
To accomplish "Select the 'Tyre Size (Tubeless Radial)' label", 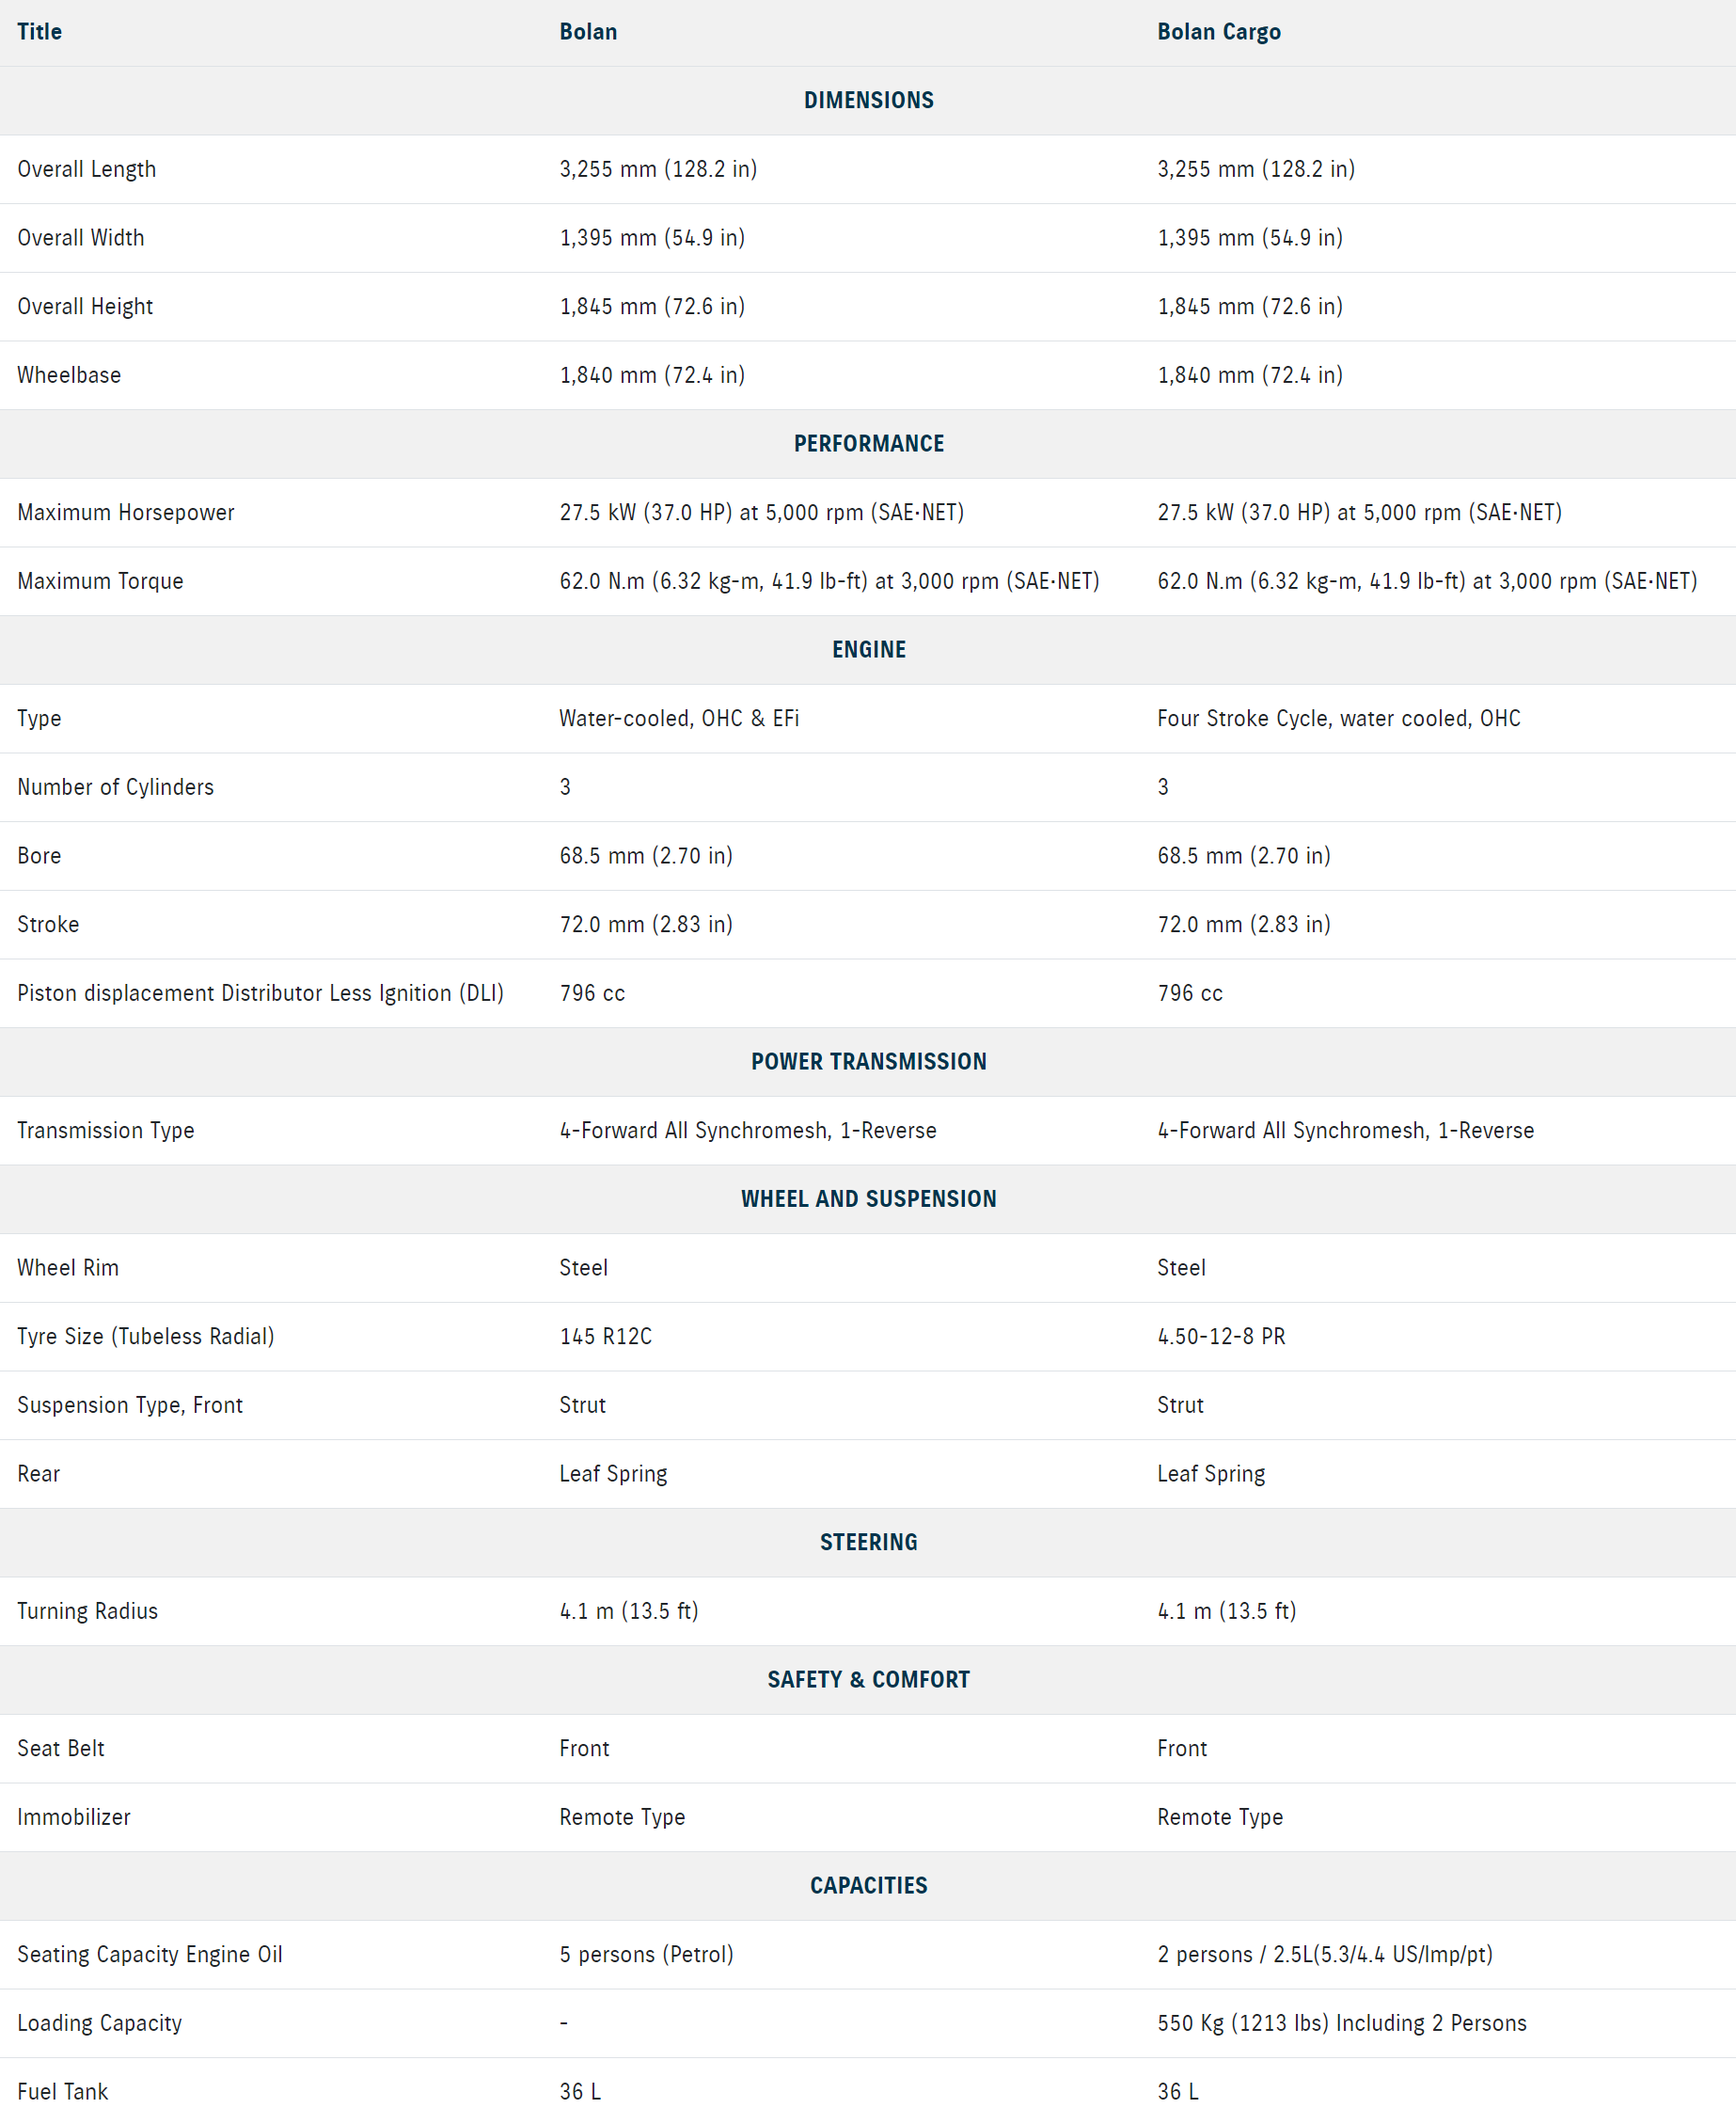I will coord(145,1336).
